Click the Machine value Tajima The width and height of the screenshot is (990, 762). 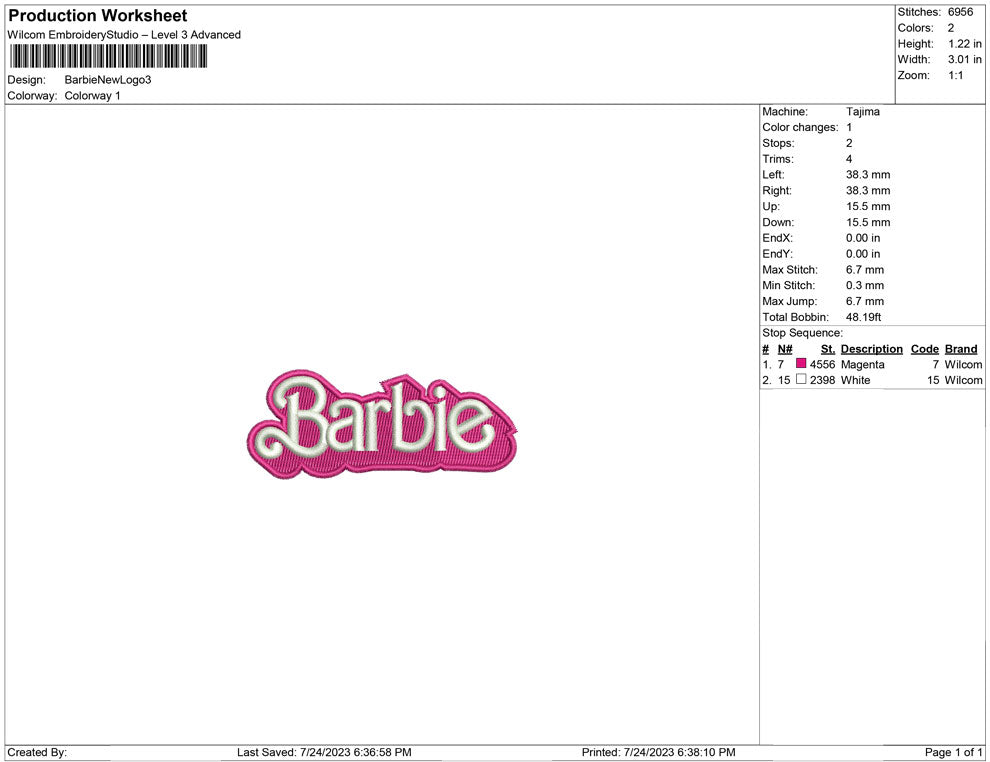(x=862, y=111)
